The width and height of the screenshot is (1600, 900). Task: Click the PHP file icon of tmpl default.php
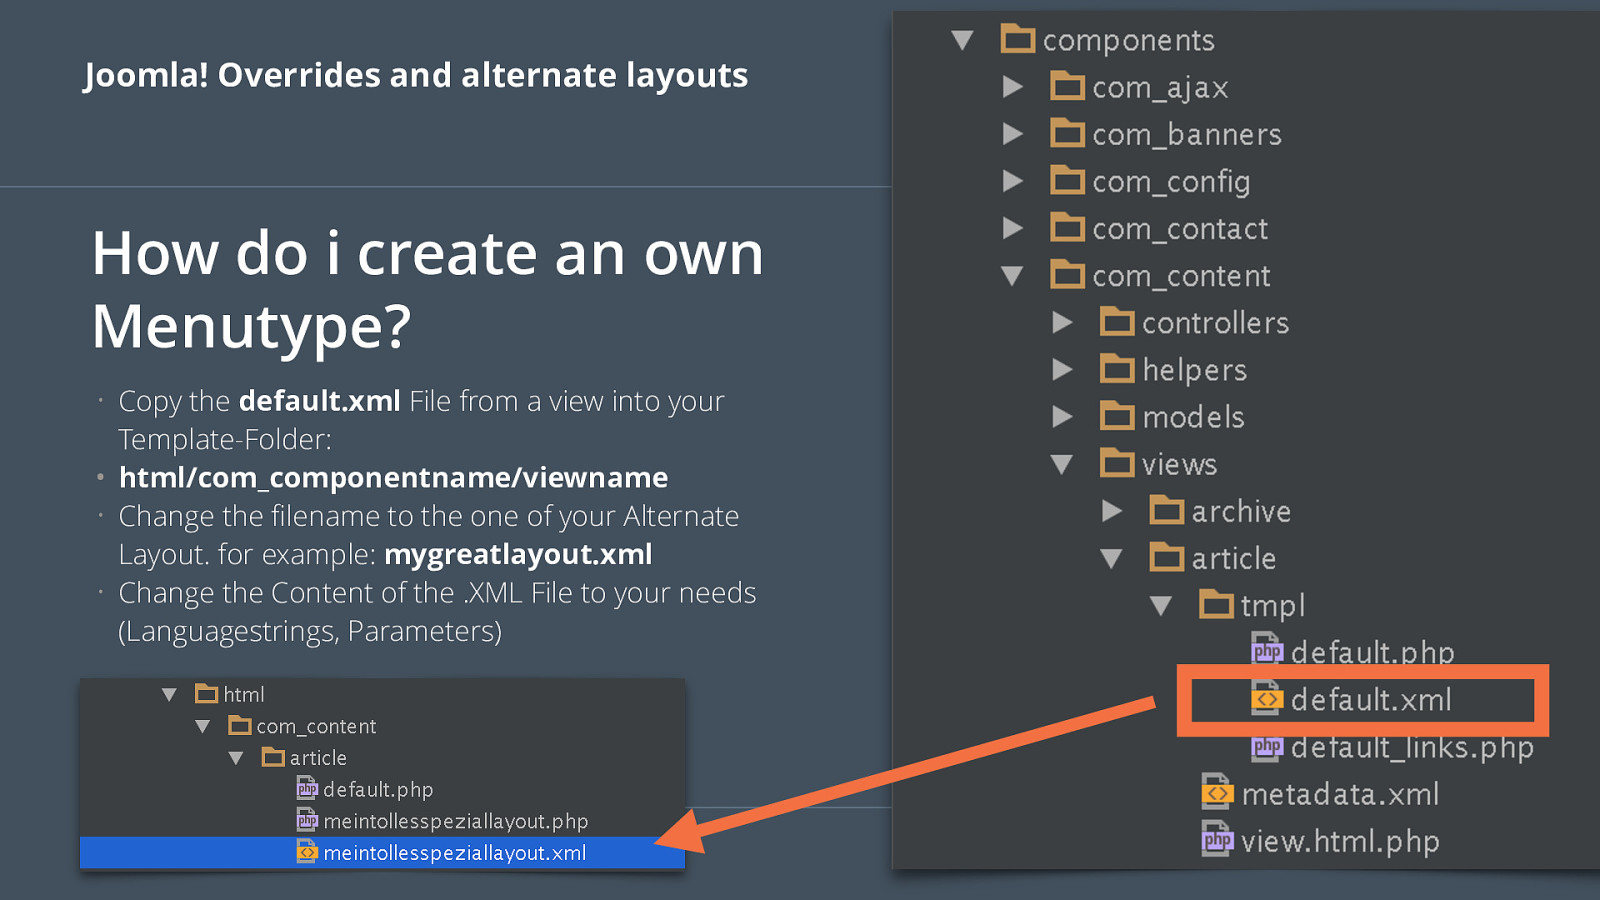(x=1266, y=649)
